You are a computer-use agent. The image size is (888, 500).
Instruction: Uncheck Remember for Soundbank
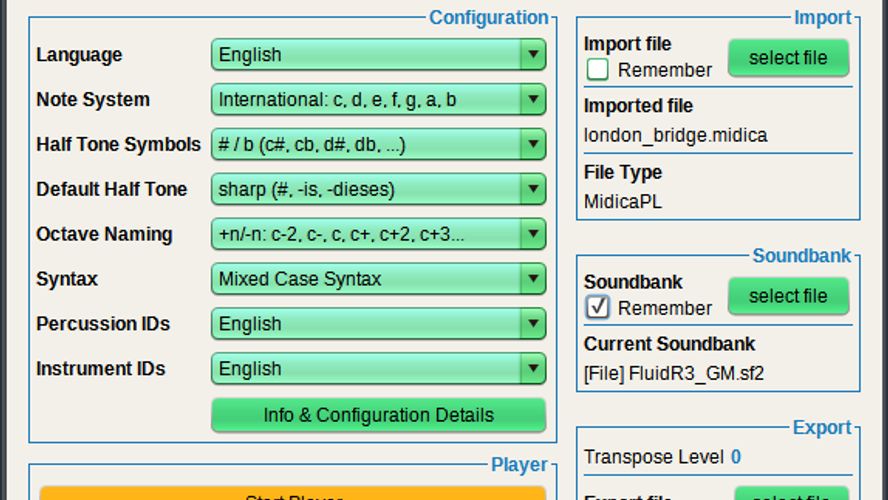598,308
